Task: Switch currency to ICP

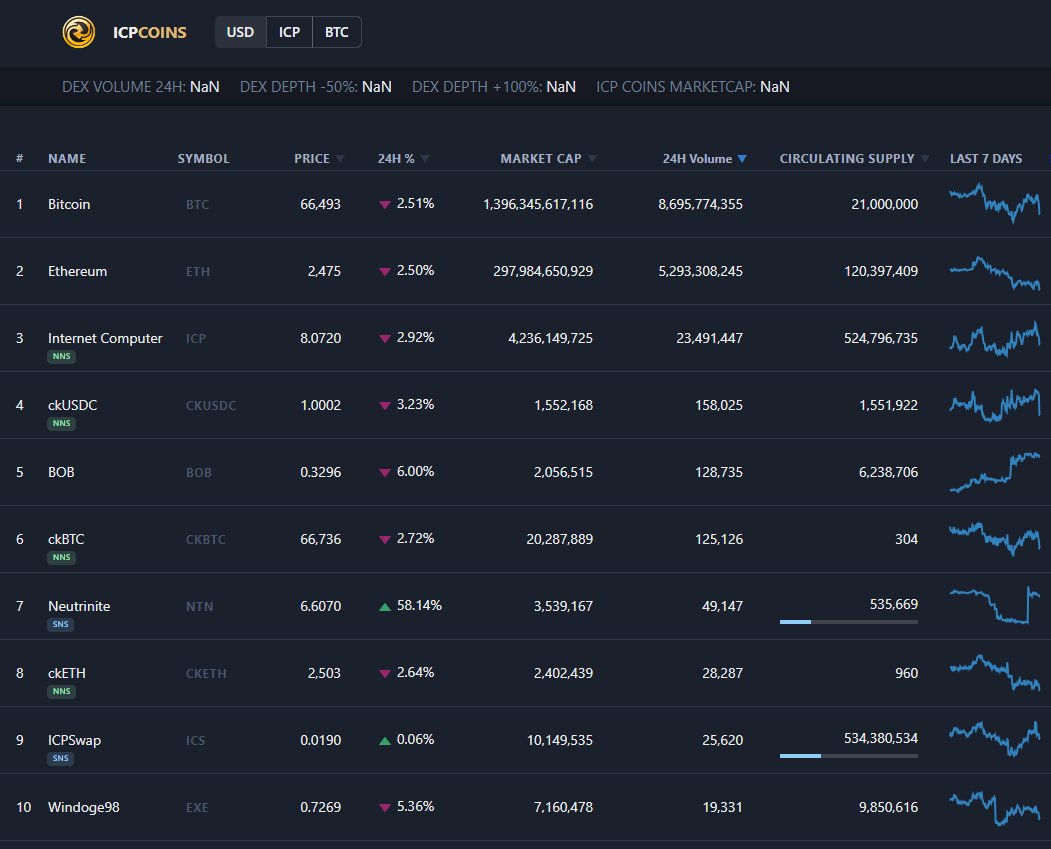Action: point(290,32)
